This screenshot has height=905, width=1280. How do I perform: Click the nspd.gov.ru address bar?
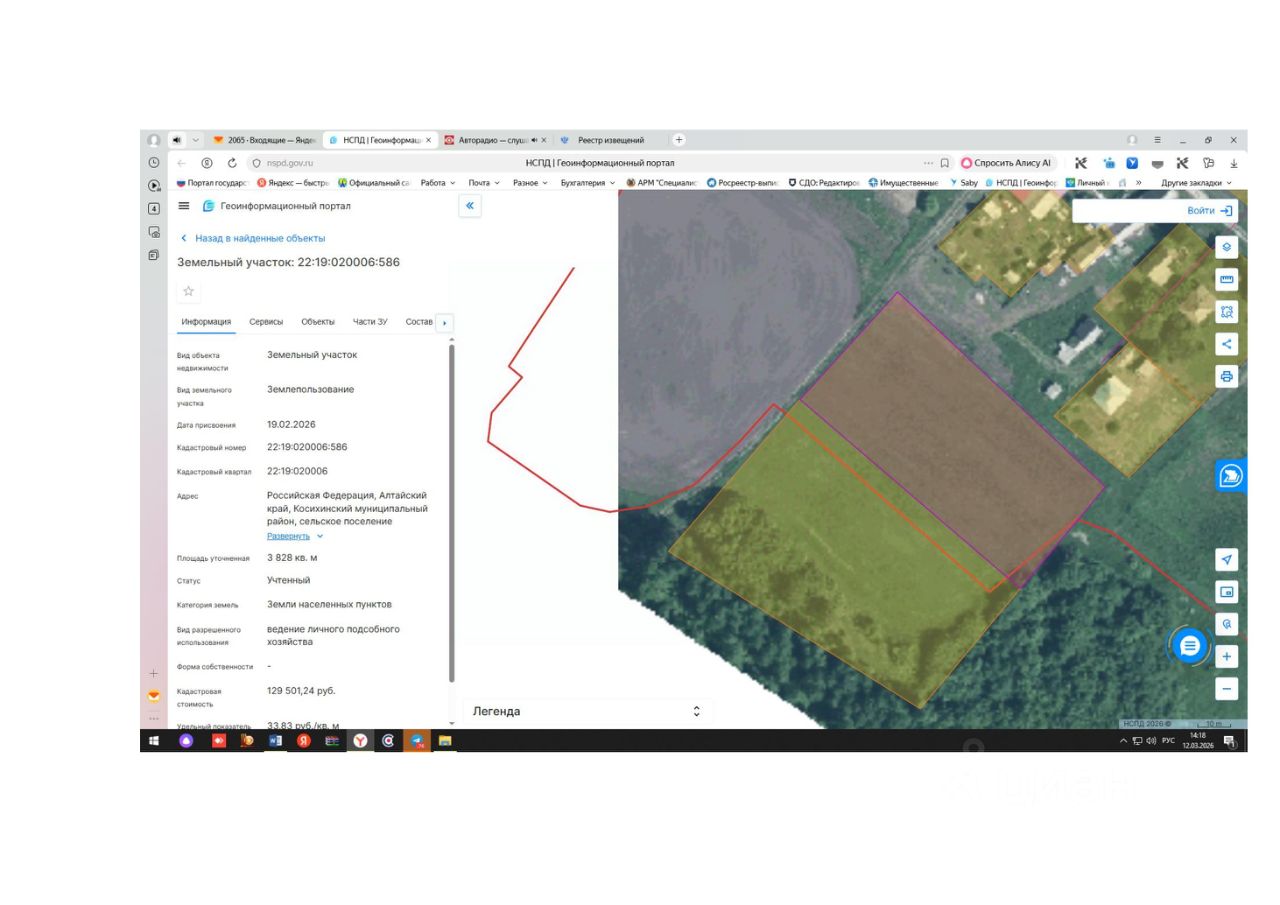click(x=290, y=163)
